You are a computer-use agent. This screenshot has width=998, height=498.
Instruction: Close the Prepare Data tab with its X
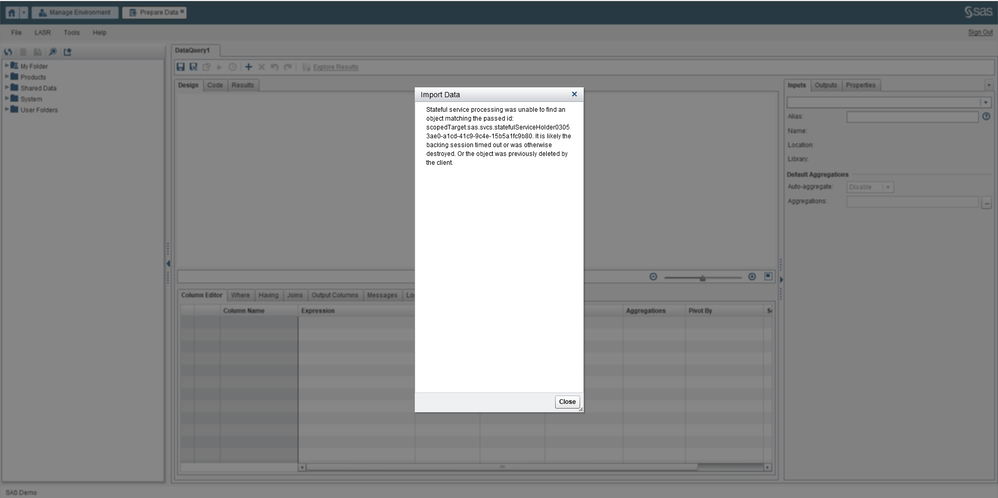182,11
